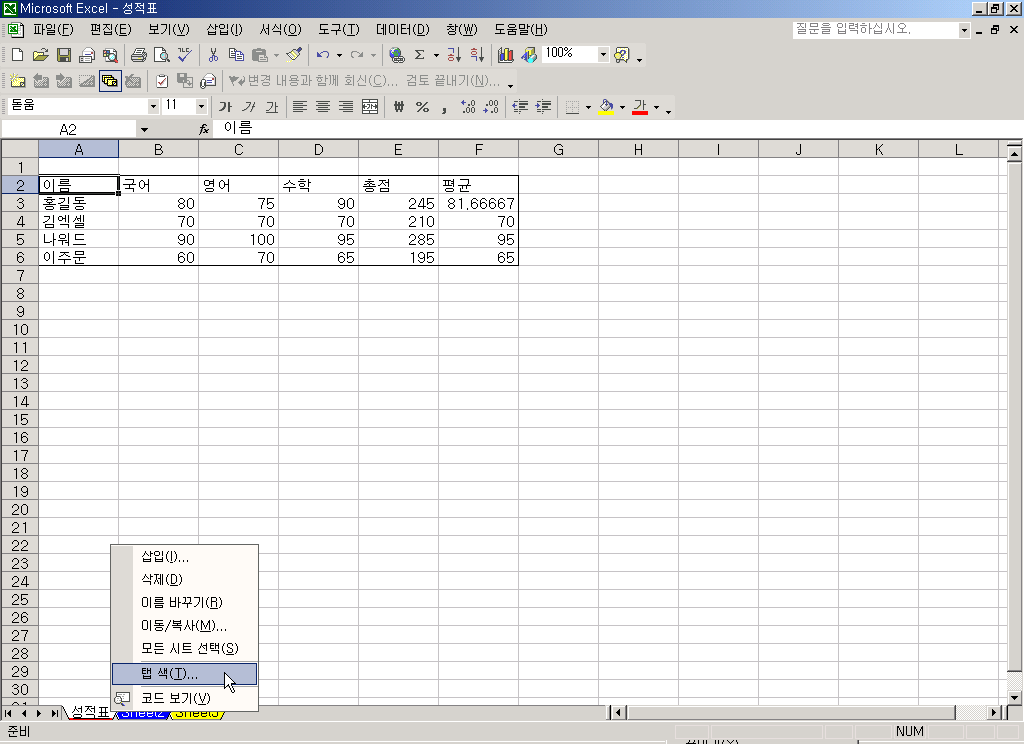Open the Chart Wizard icon
This screenshot has height=744, width=1024.
(x=505, y=55)
